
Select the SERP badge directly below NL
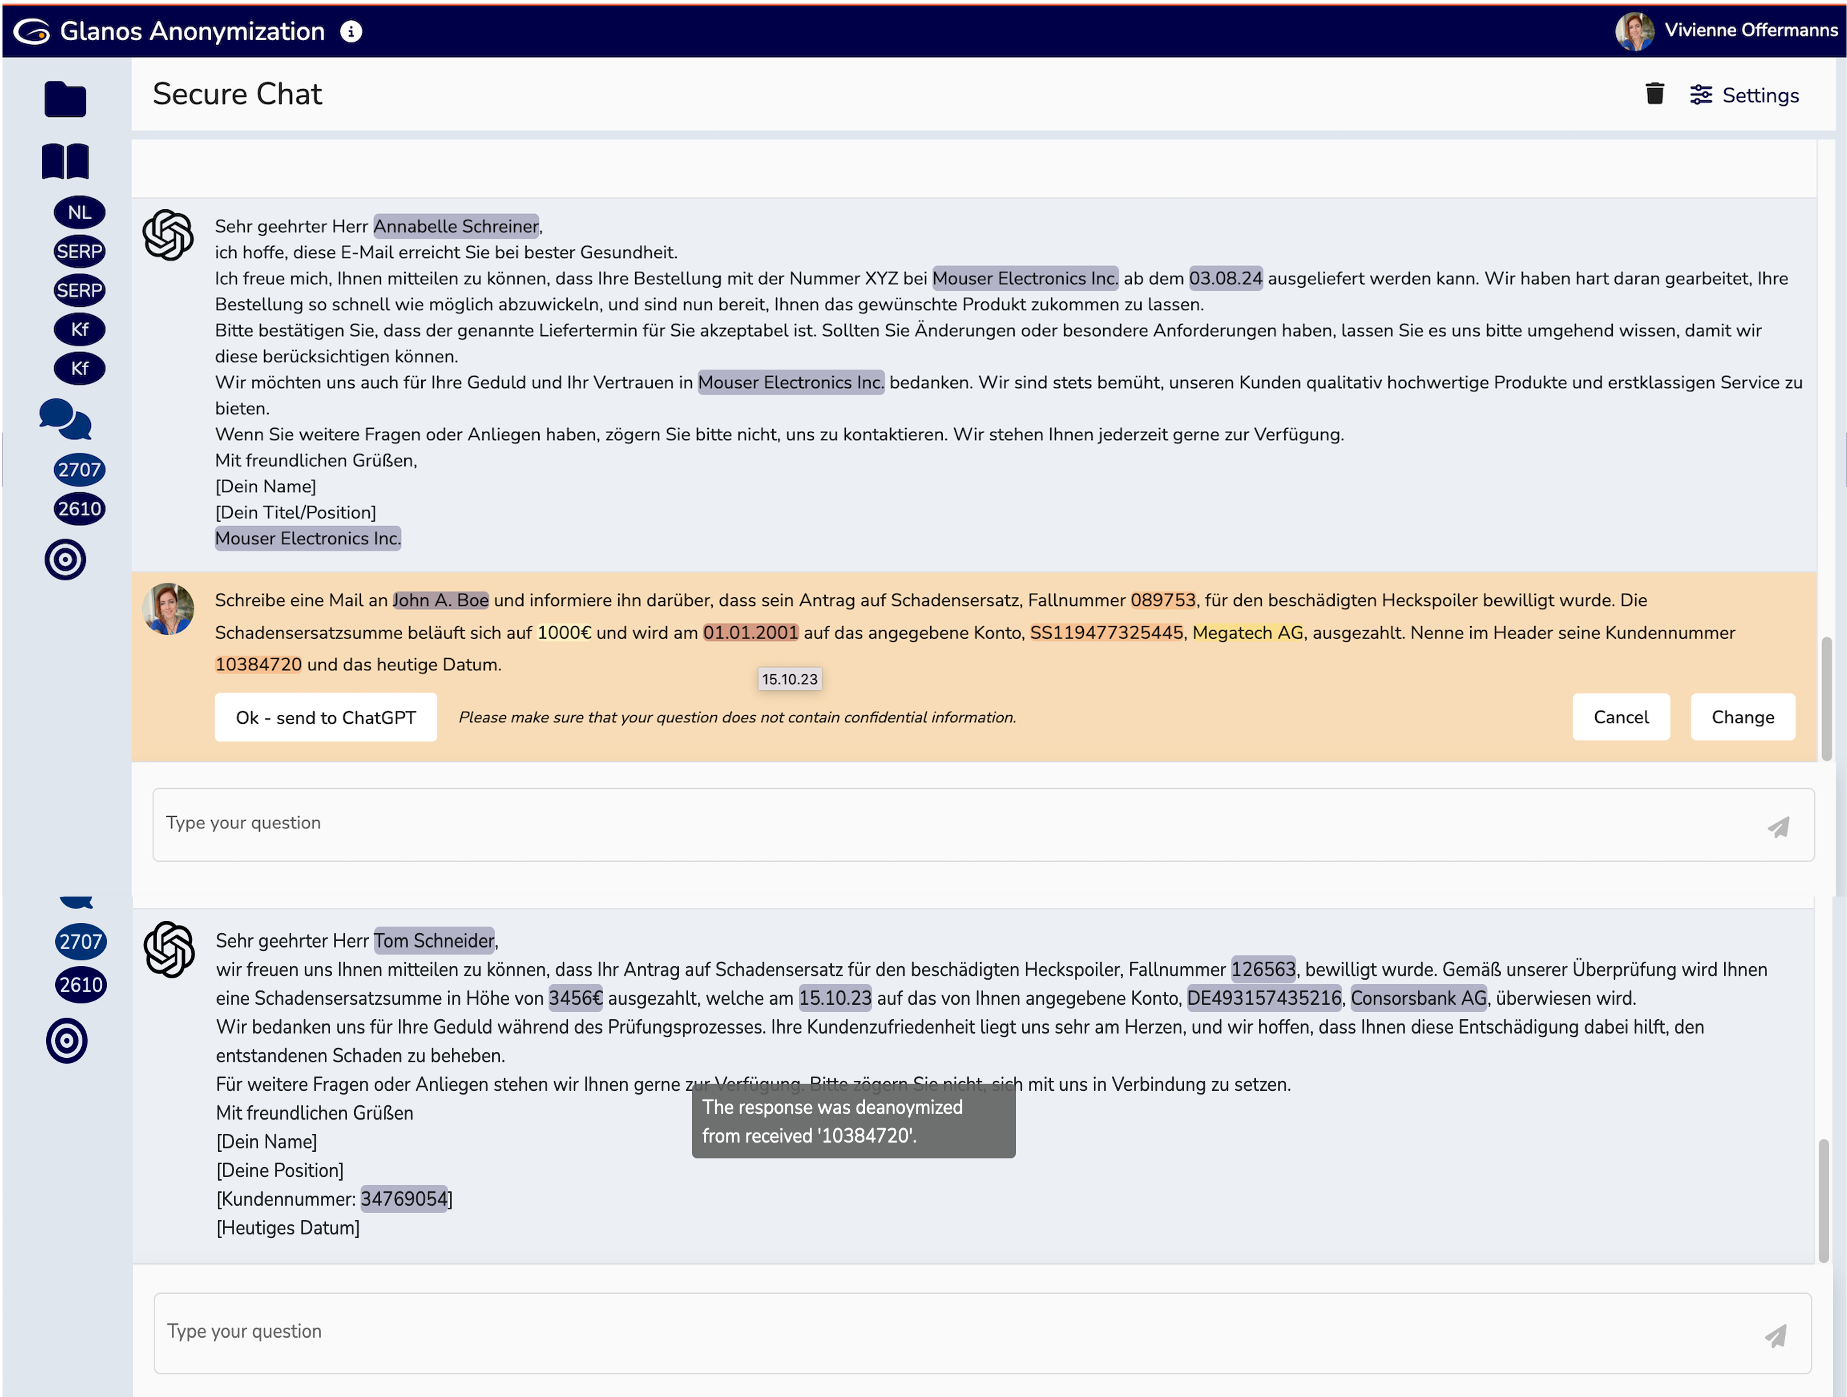80,251
